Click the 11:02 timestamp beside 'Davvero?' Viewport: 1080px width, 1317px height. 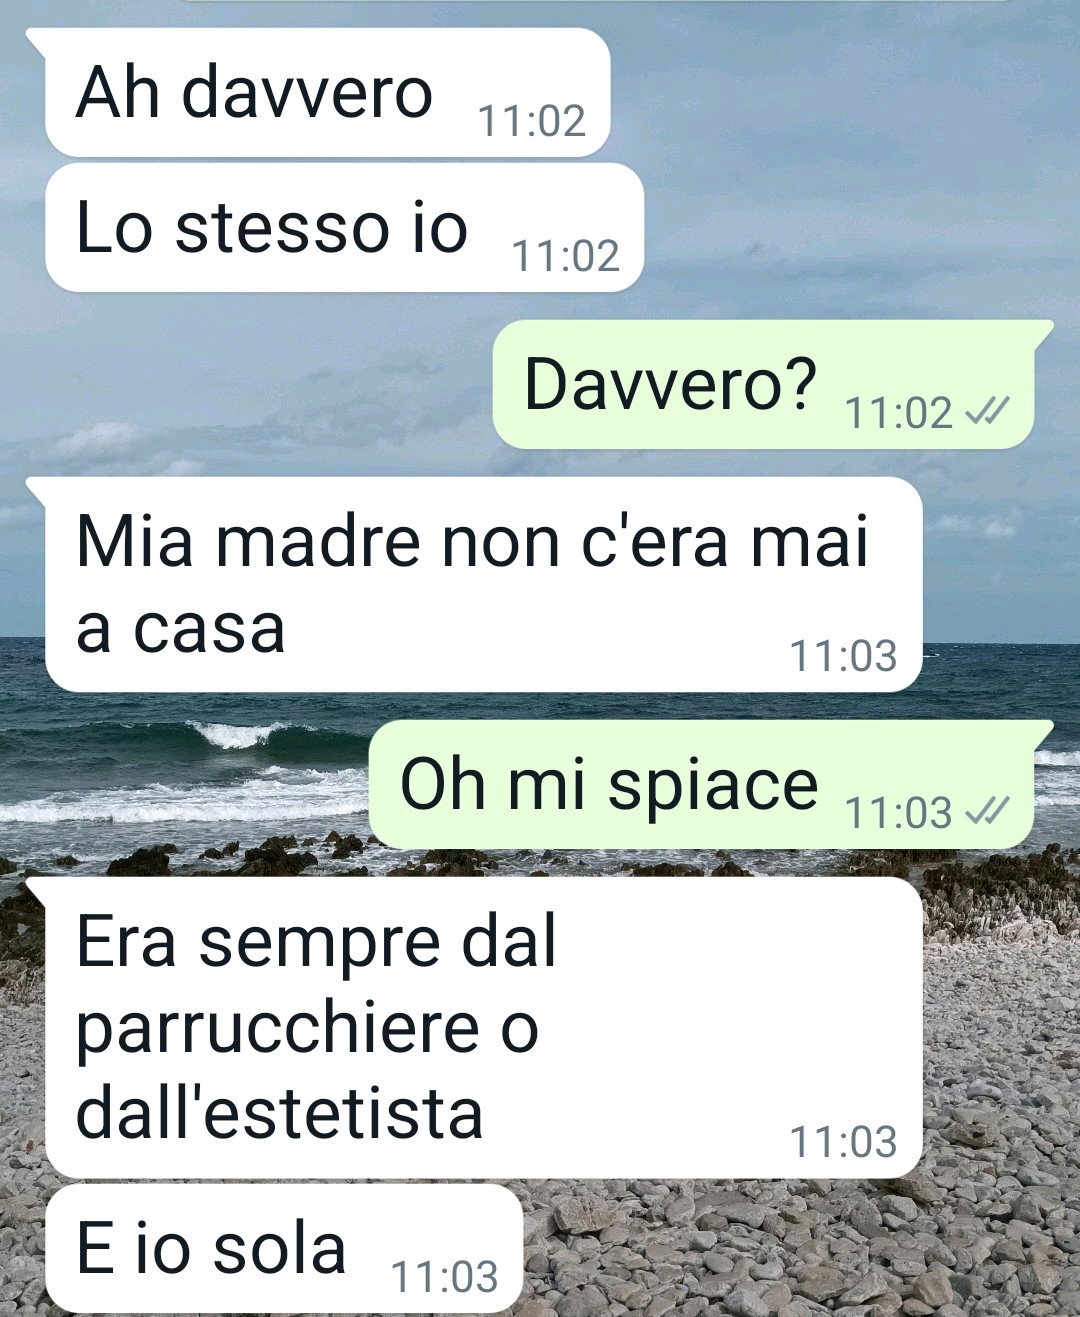899,412
